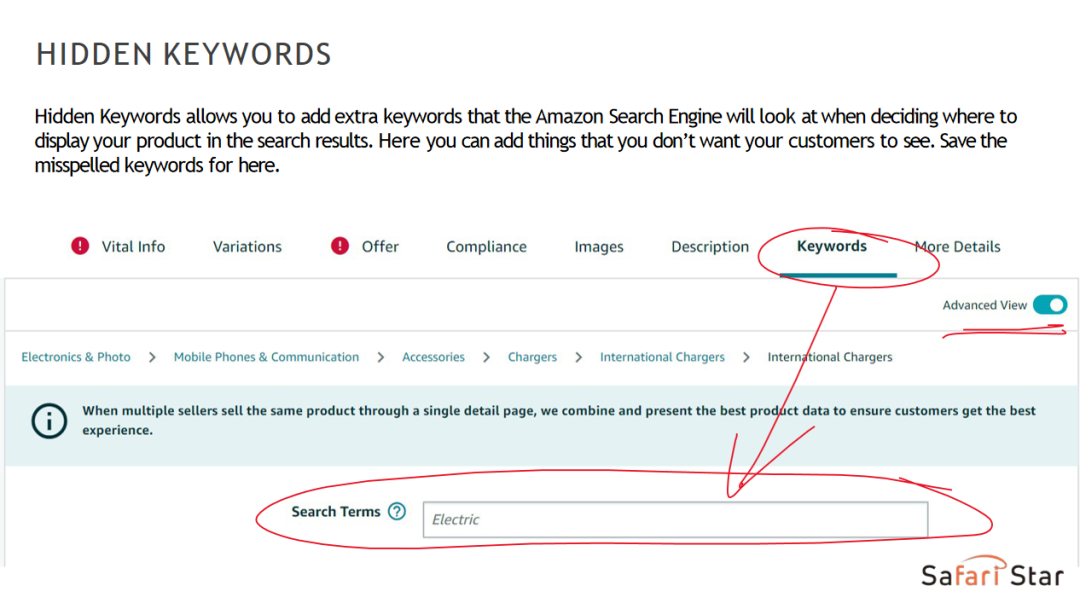
Task: Click the chevron after Accessories breadcrumb
Action: (486, 357)
